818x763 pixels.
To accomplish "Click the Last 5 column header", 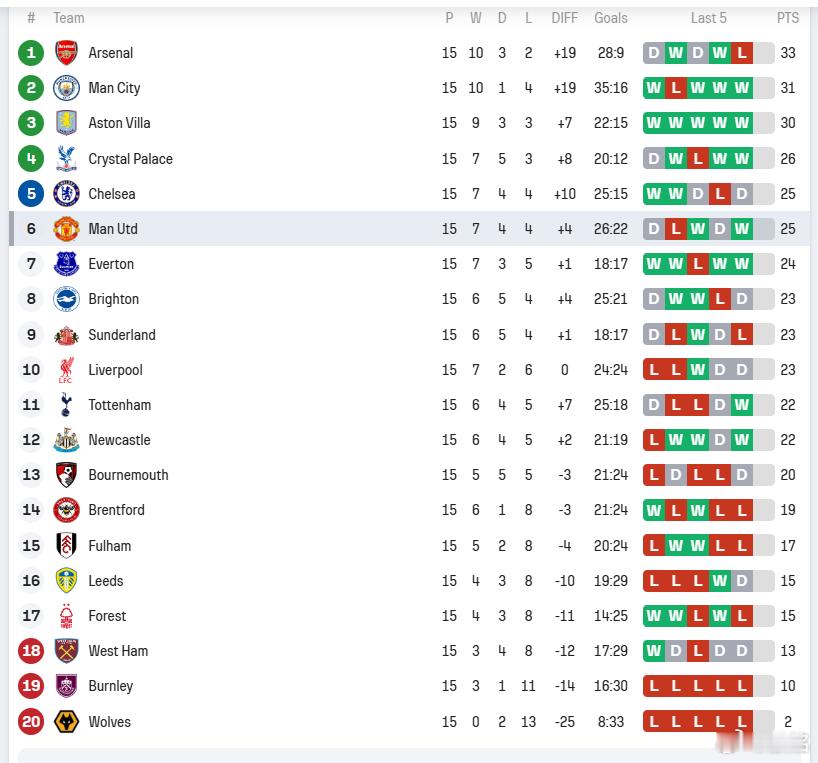I will pos(708,18).
